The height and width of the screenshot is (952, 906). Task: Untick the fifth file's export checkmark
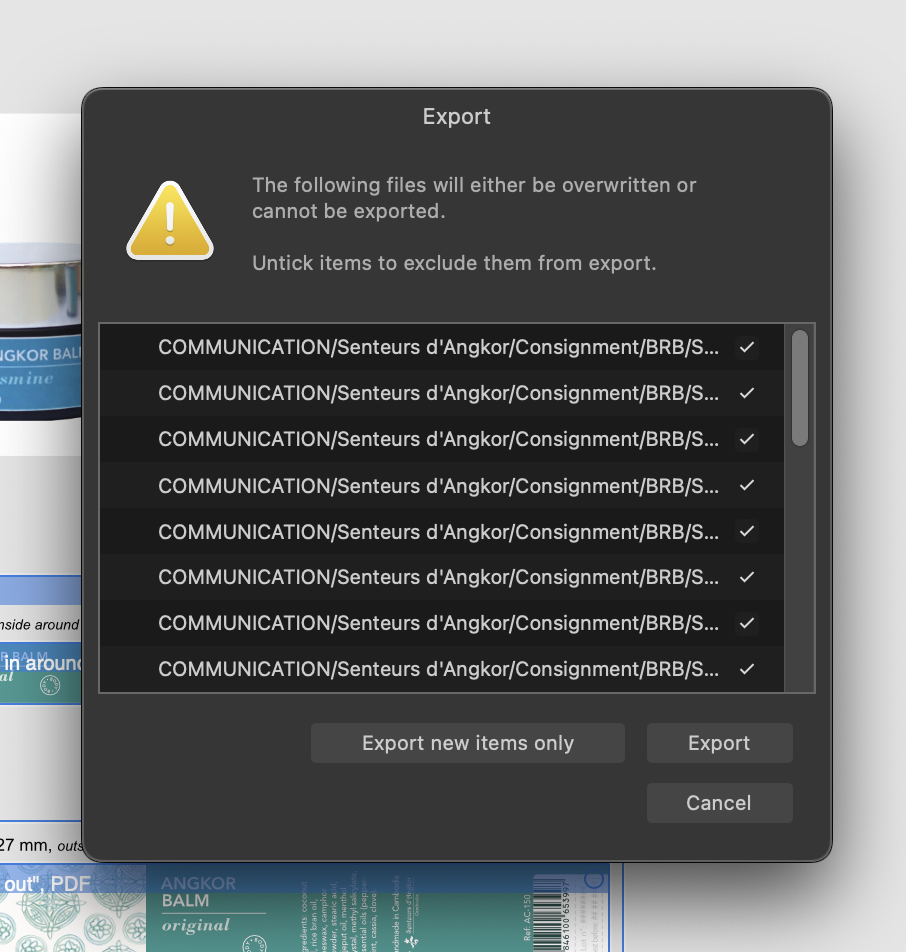(747, 531)
